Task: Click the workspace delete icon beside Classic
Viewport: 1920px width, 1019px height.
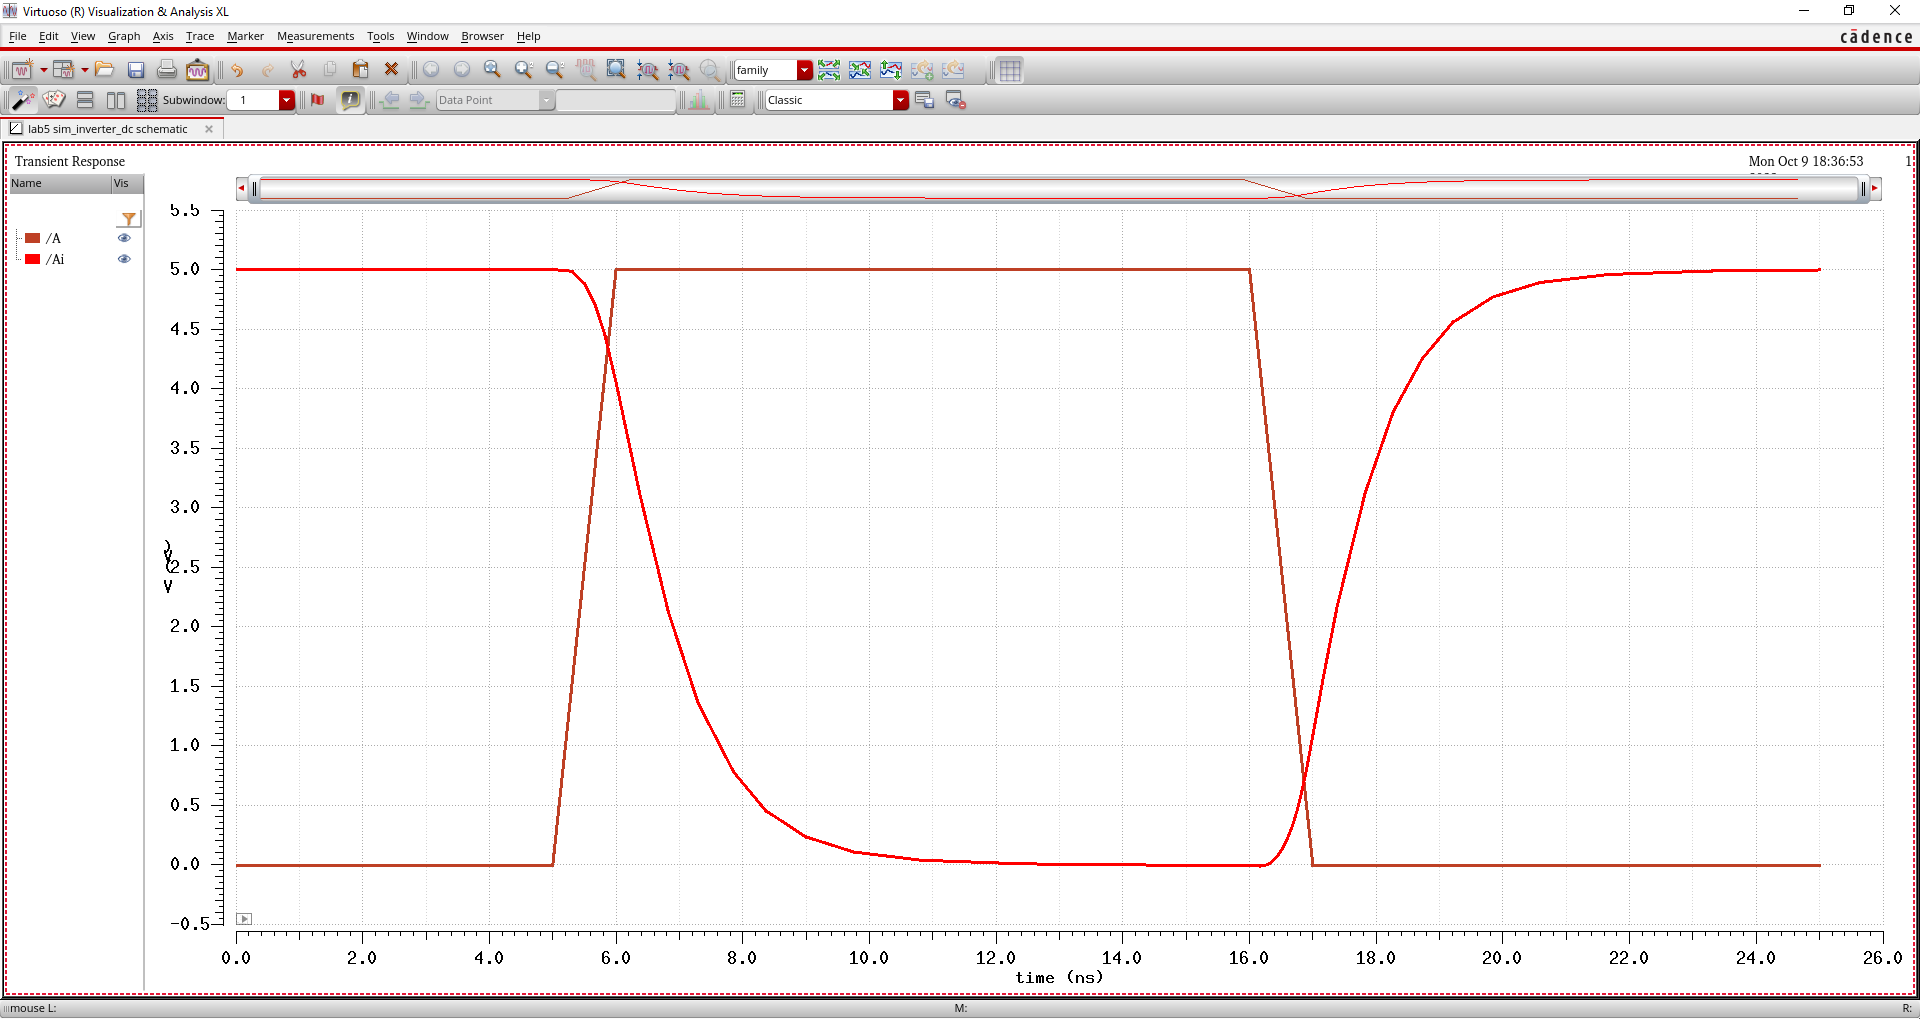Action: 955,100
